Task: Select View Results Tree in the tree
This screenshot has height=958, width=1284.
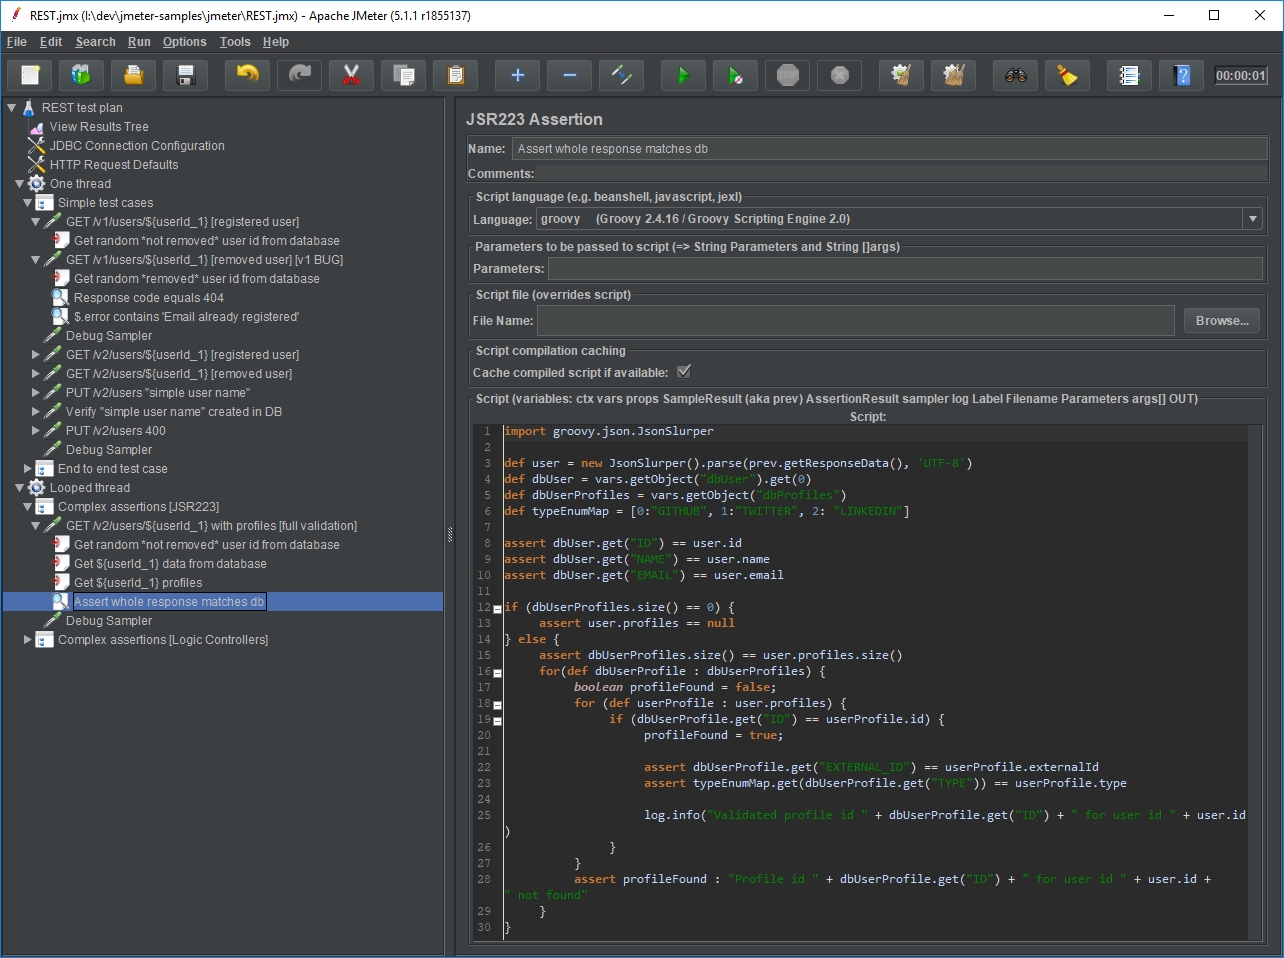Action: tap(99, 127)
